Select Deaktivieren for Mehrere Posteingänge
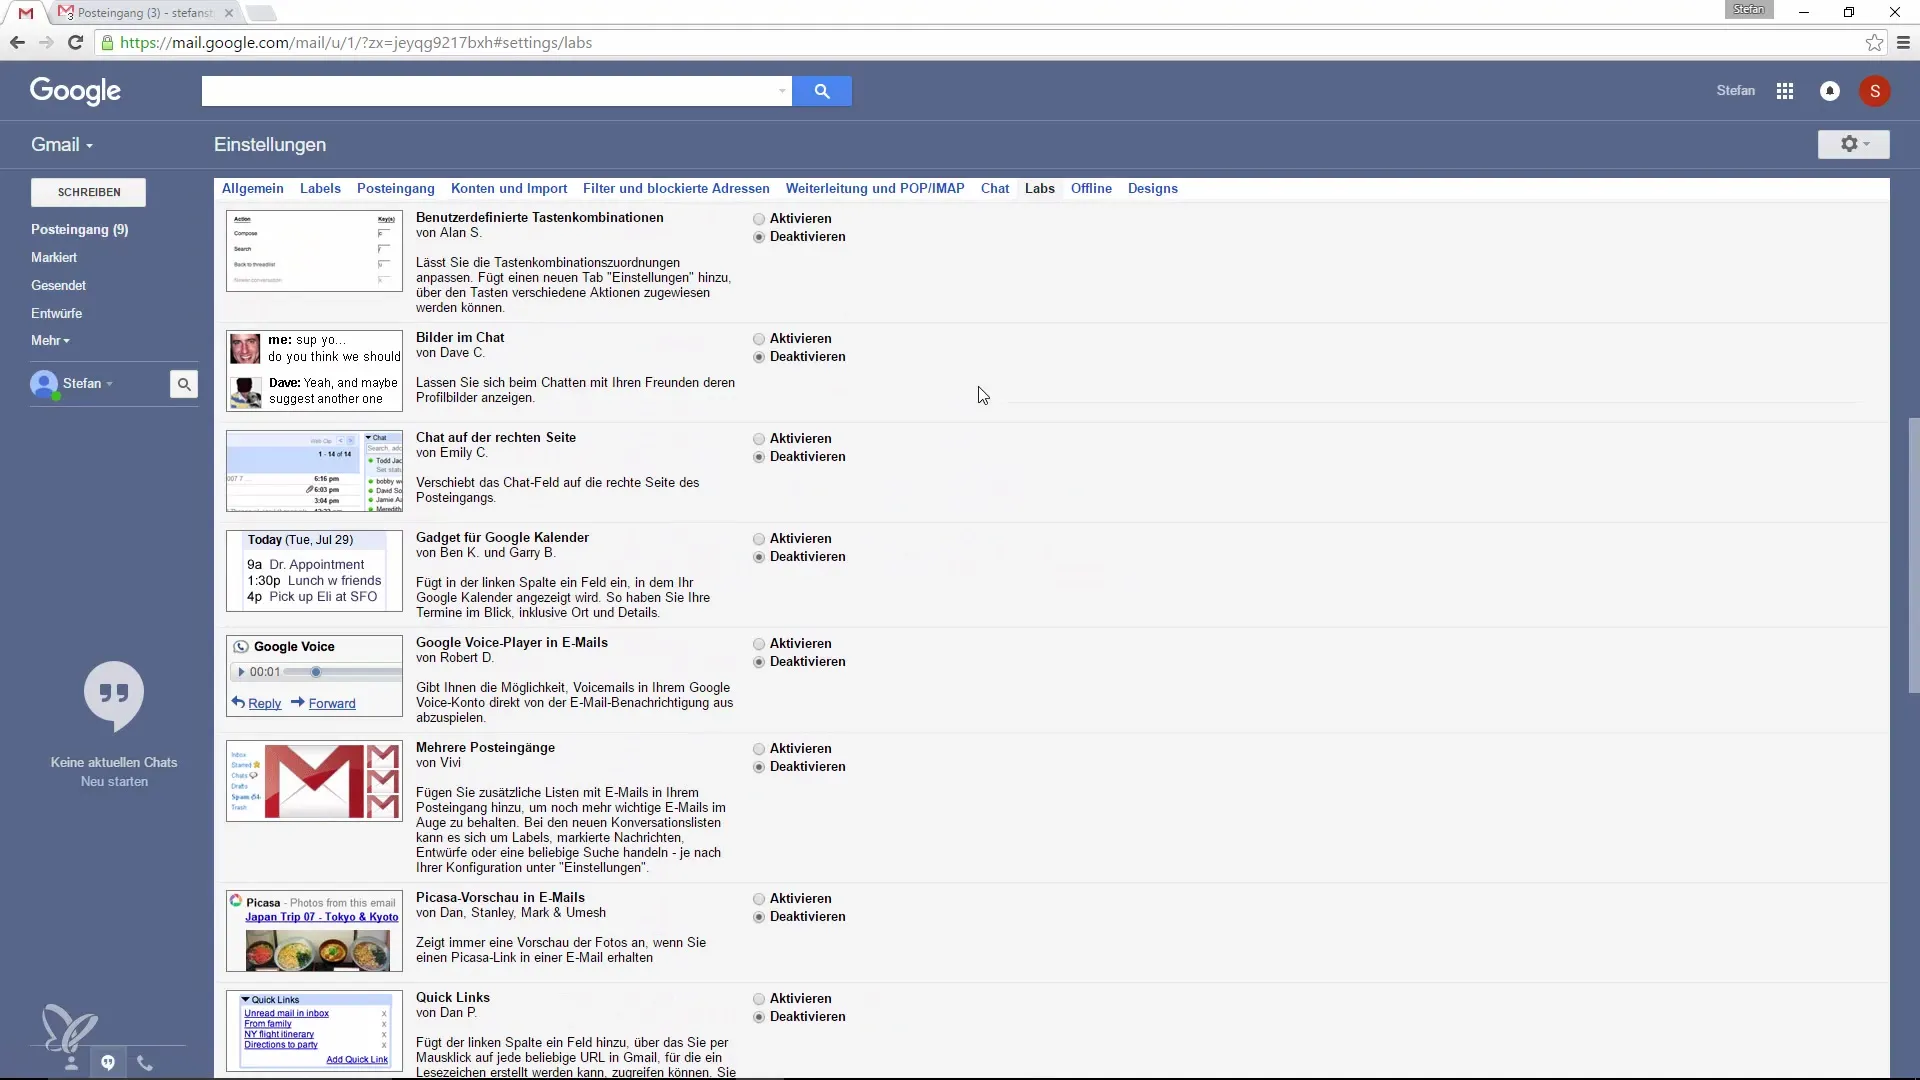Viewport: 1920px width, 1080px height. 759,767
